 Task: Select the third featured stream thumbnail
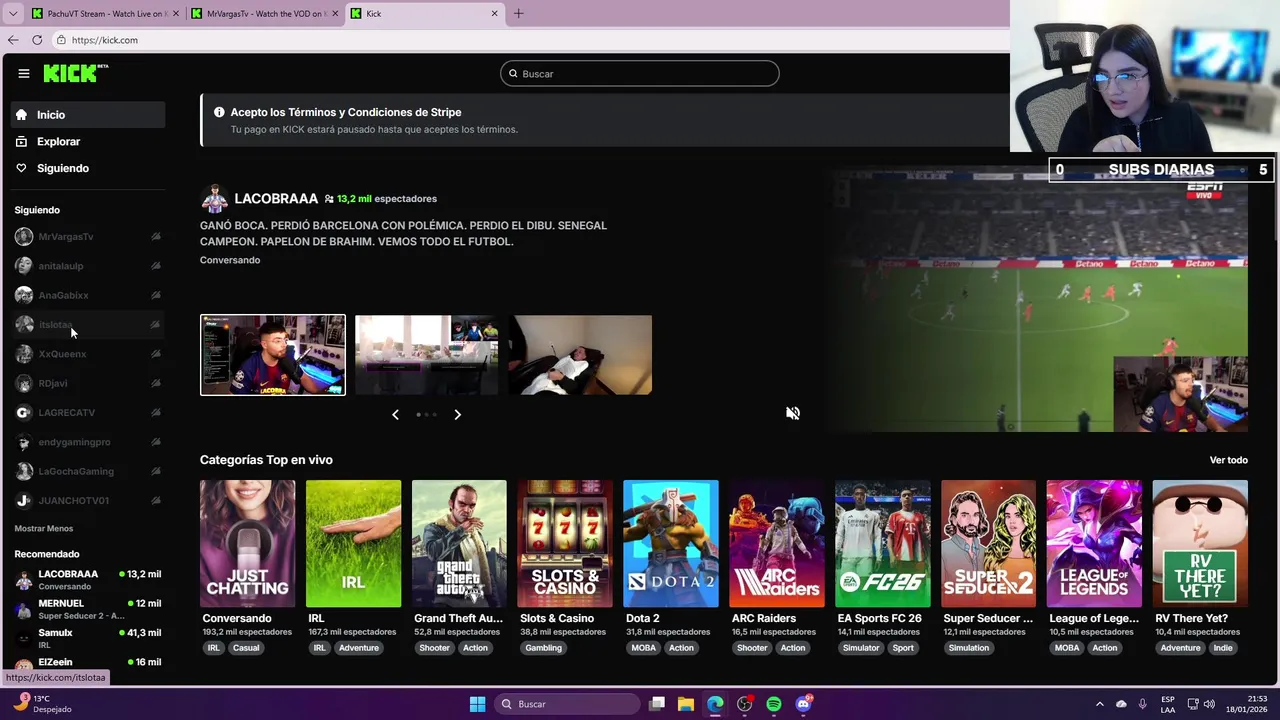[x=580, y=355]
